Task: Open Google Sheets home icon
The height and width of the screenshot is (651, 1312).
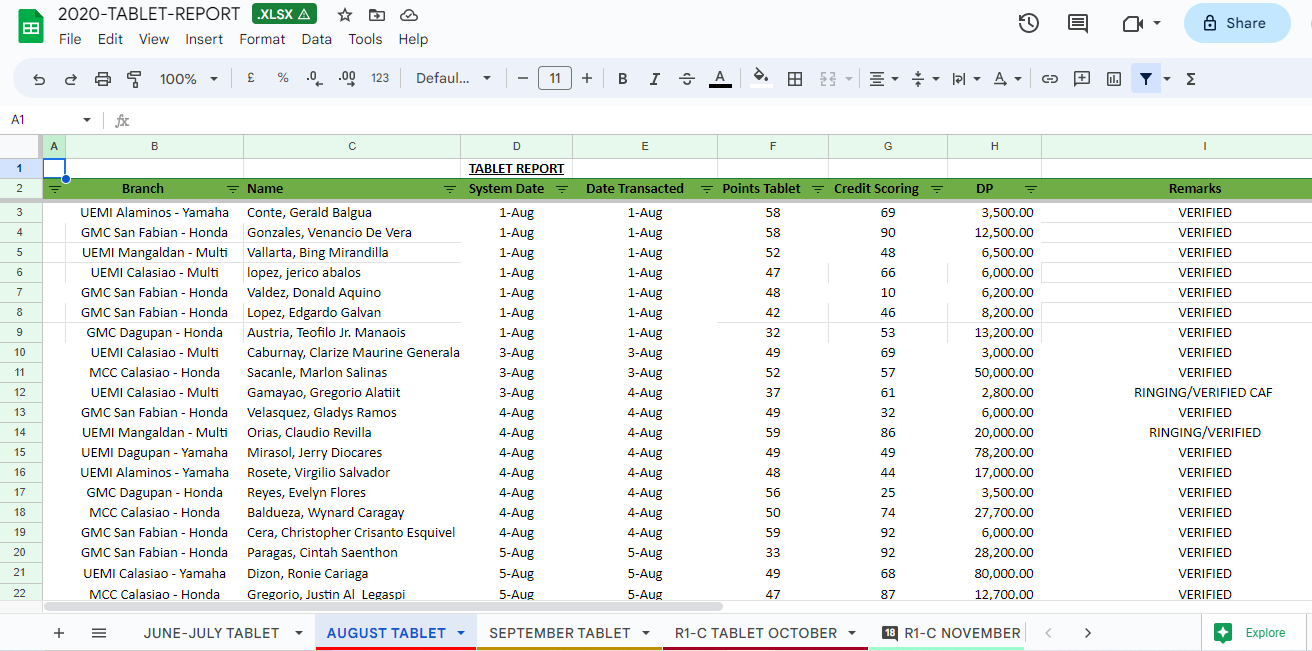Action: click(x=31, y=27)
